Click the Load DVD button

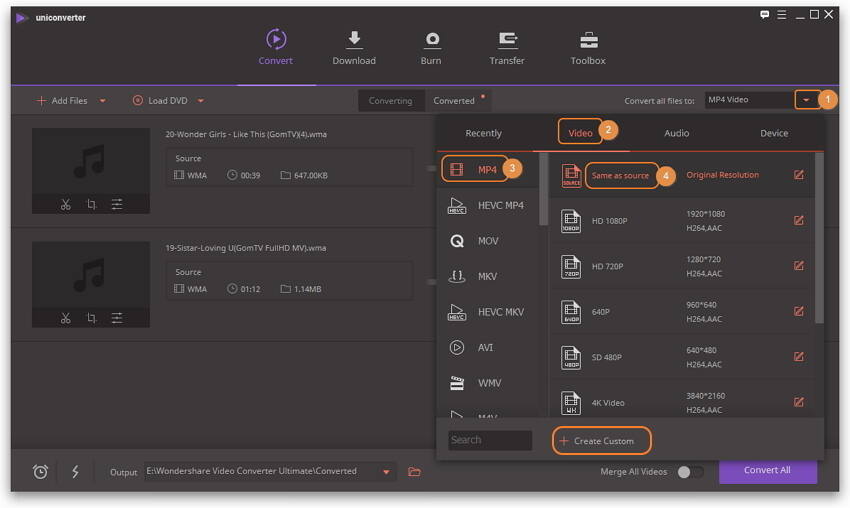tap(160, 101)
